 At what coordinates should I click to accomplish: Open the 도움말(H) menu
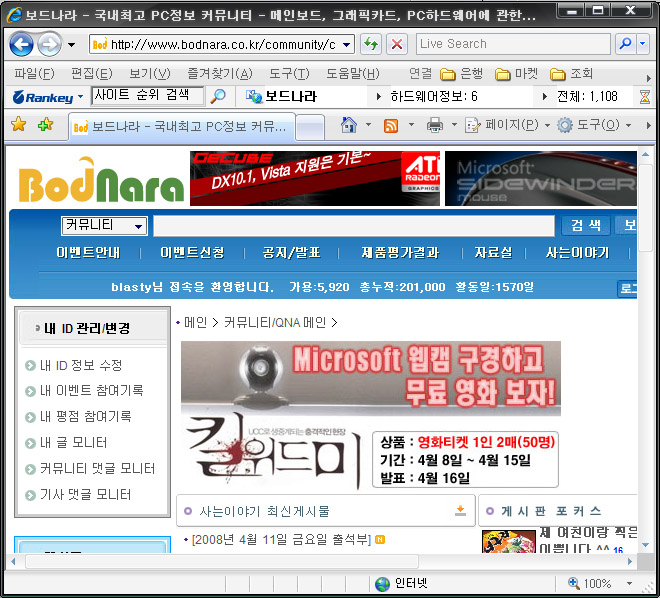(x=353, y=74)
